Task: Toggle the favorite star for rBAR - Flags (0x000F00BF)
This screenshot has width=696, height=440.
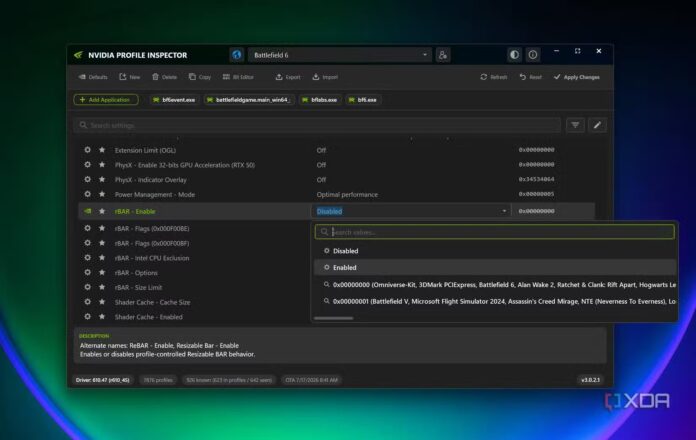Action: coord(102,243)
